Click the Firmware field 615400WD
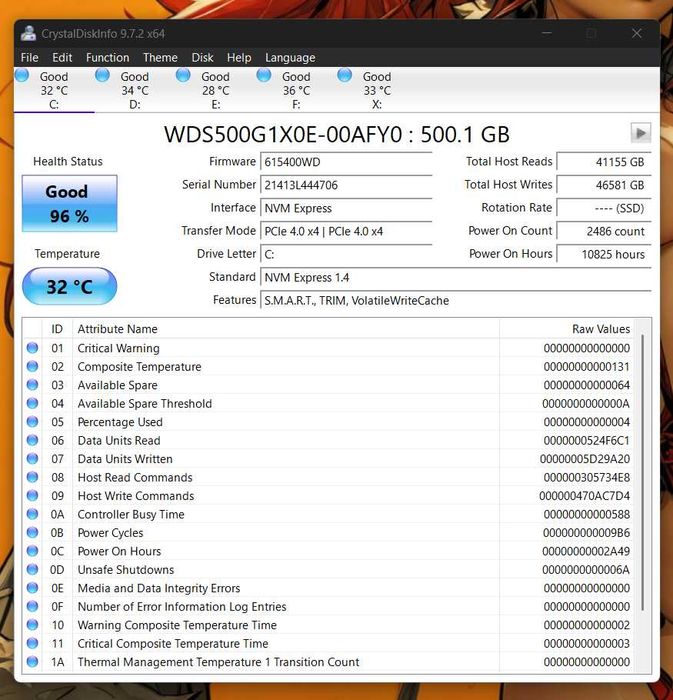673x700 pixels. tap(346, 162)
